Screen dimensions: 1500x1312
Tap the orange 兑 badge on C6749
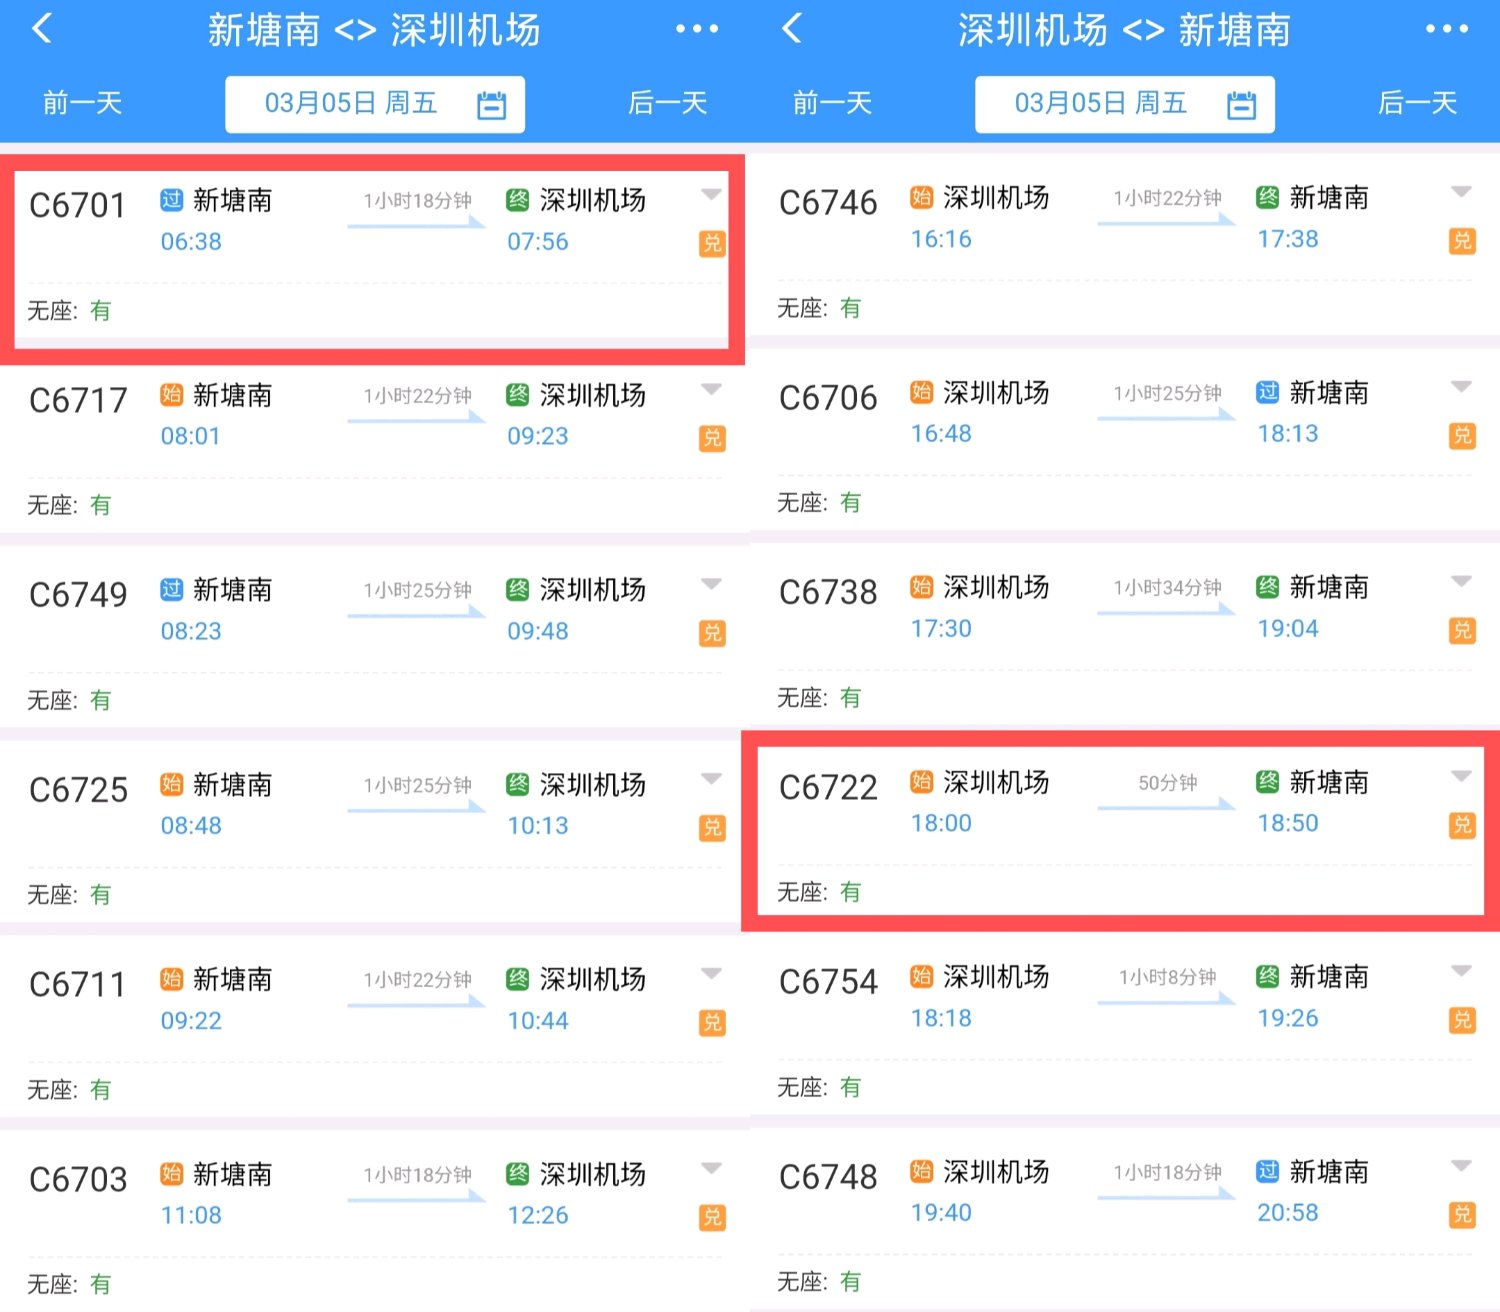(x=712, y=633)
